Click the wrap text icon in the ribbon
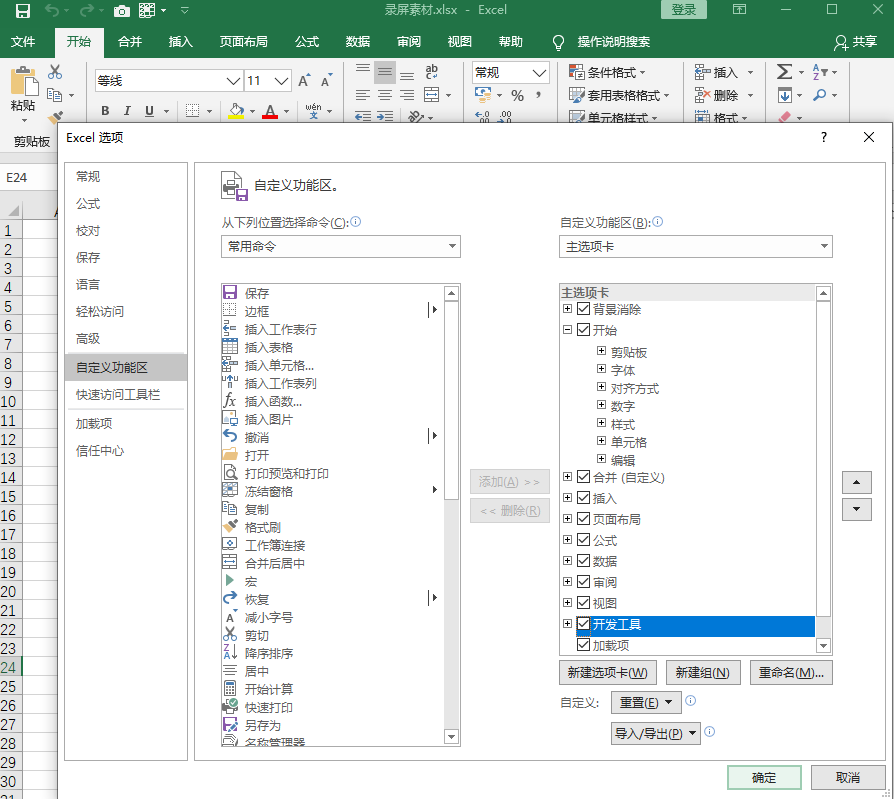The height and width of the screenshot is (799, 894). tap(432, 71)
